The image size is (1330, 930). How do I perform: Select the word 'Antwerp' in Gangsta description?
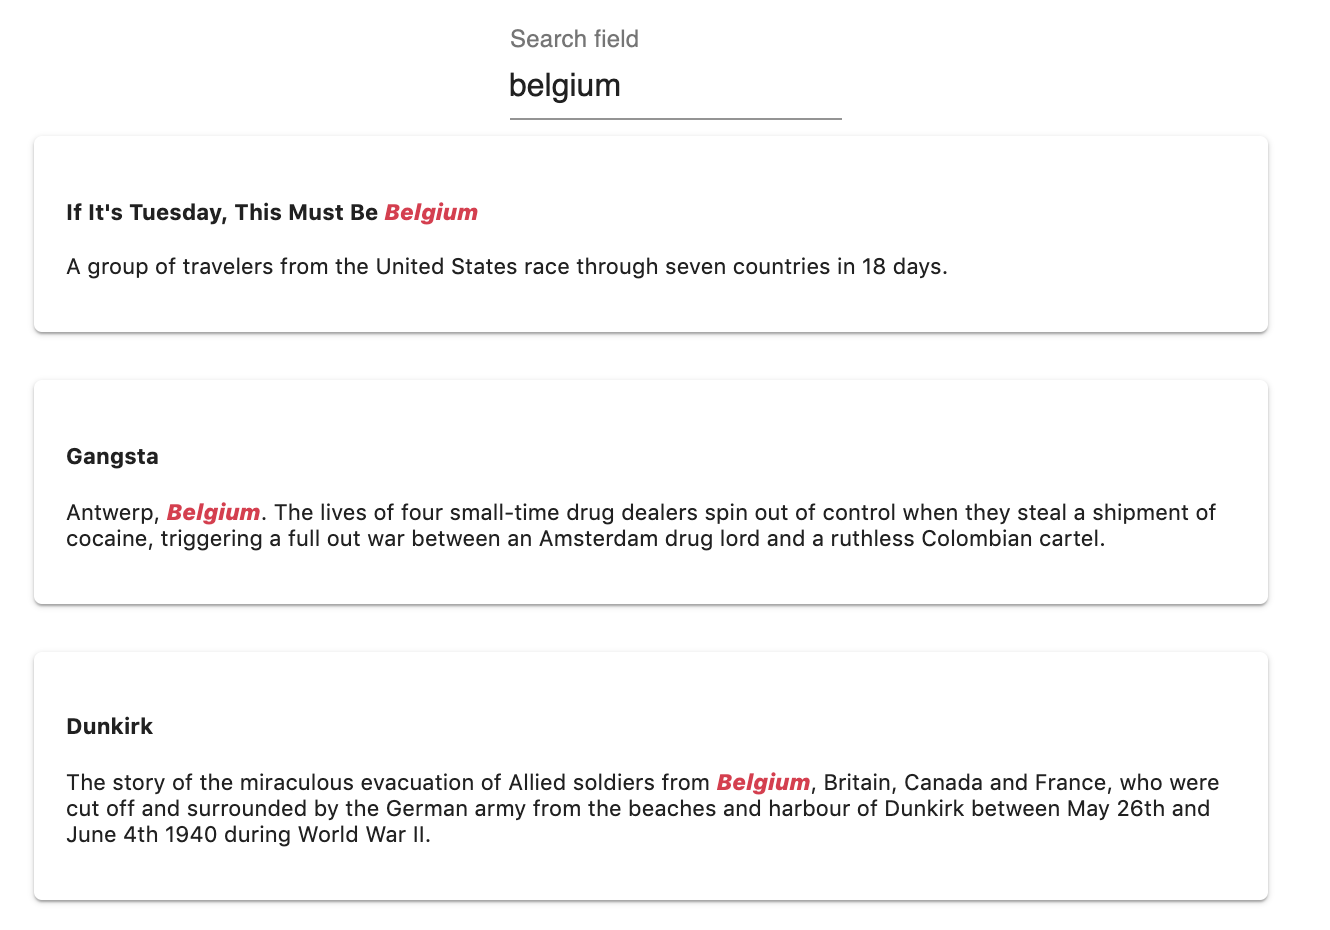[x=110, y=511]
